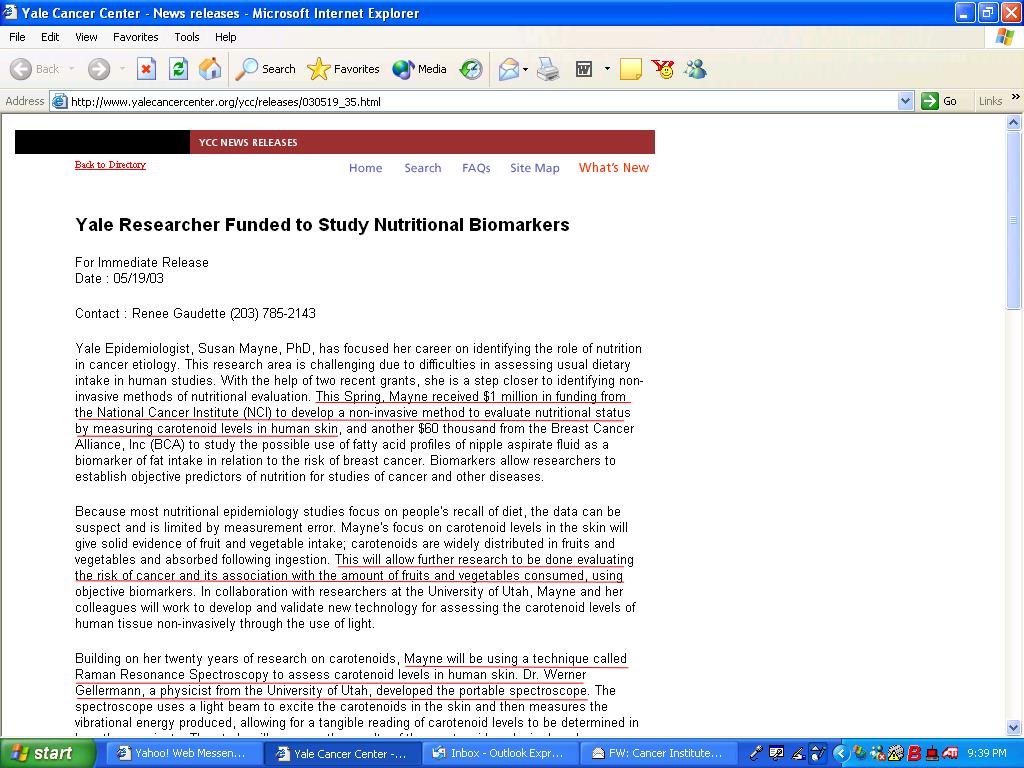This screenshot has width=1024, height=768.
Task: Expand the Mail button dropdown arrow
Action: (x=525, y=69)
